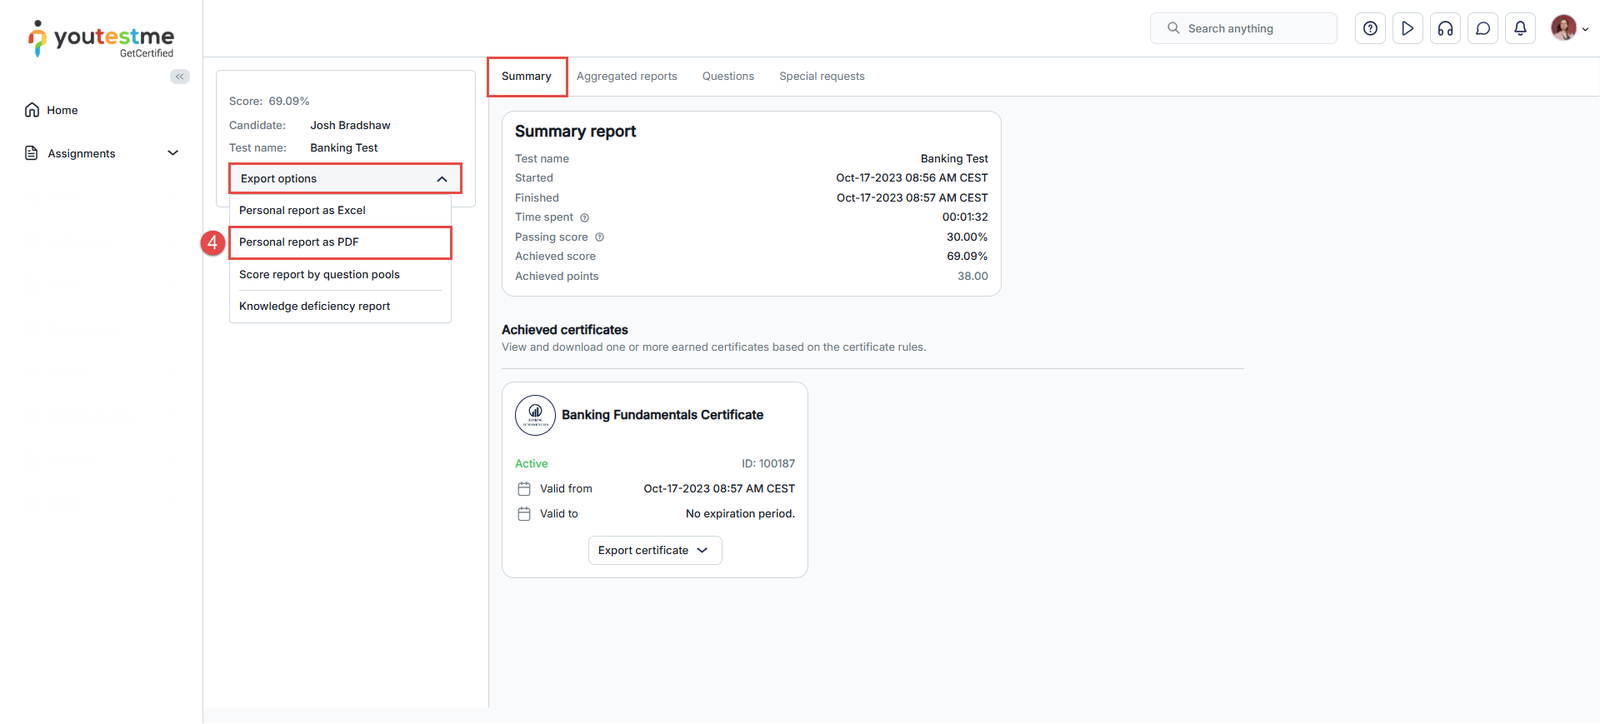Viewport: 1600px width, 724px height.
Task: Open the chat messages icon
Action: point(1483,29)
